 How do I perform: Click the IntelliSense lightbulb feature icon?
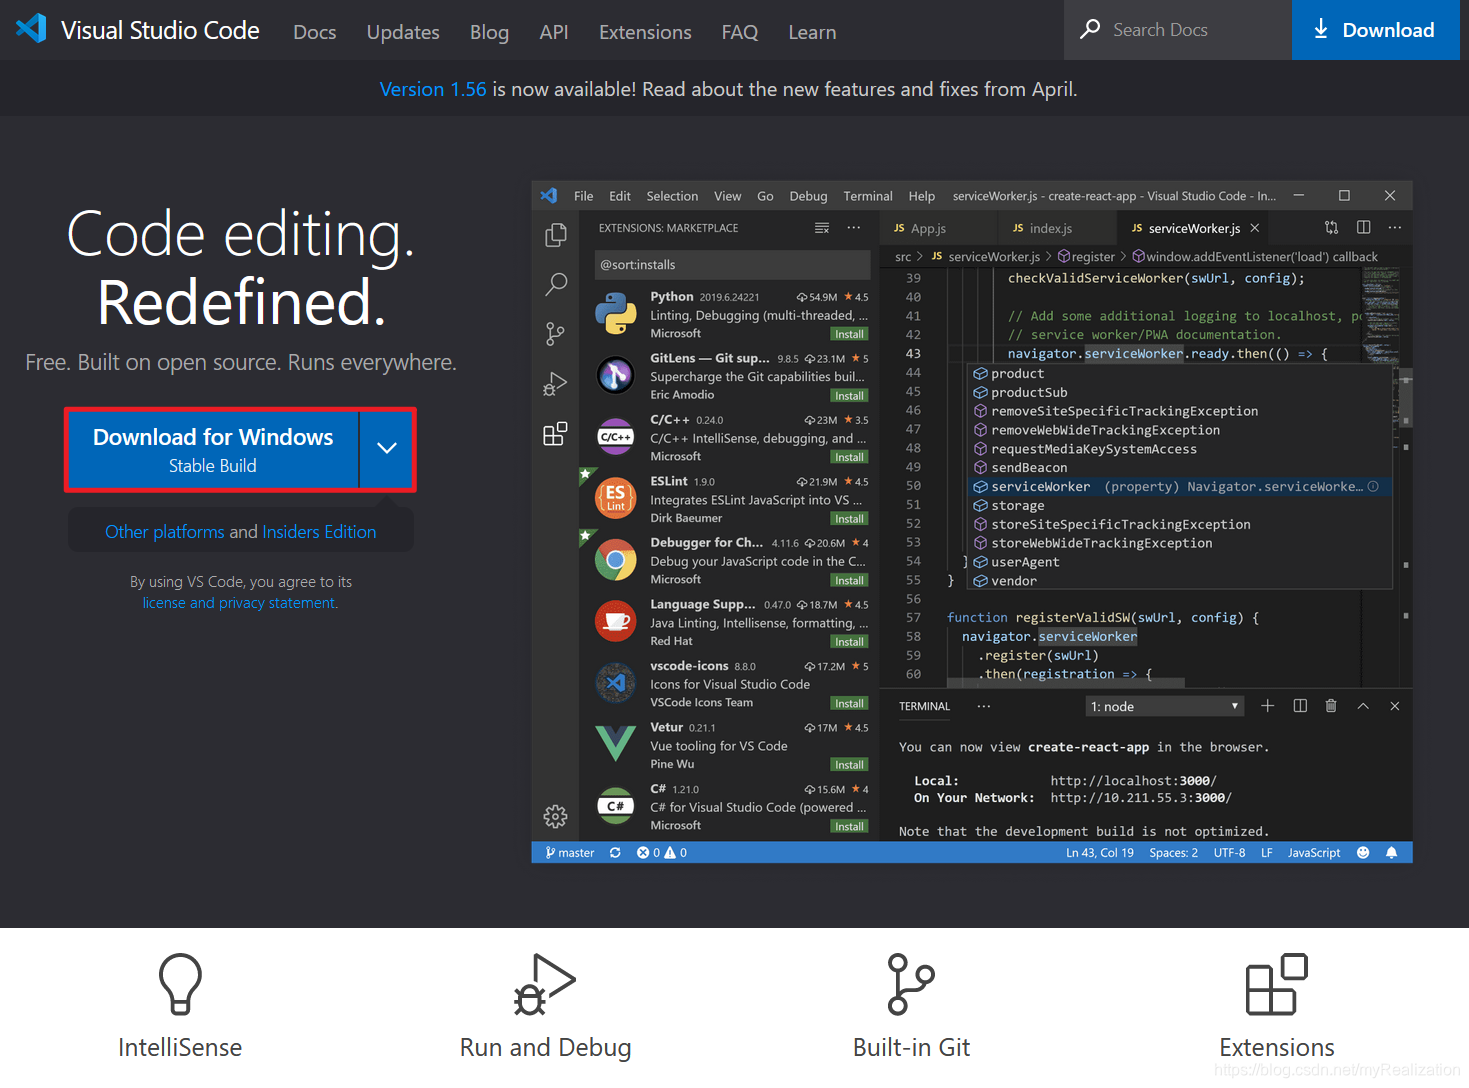tap(180, 984)
